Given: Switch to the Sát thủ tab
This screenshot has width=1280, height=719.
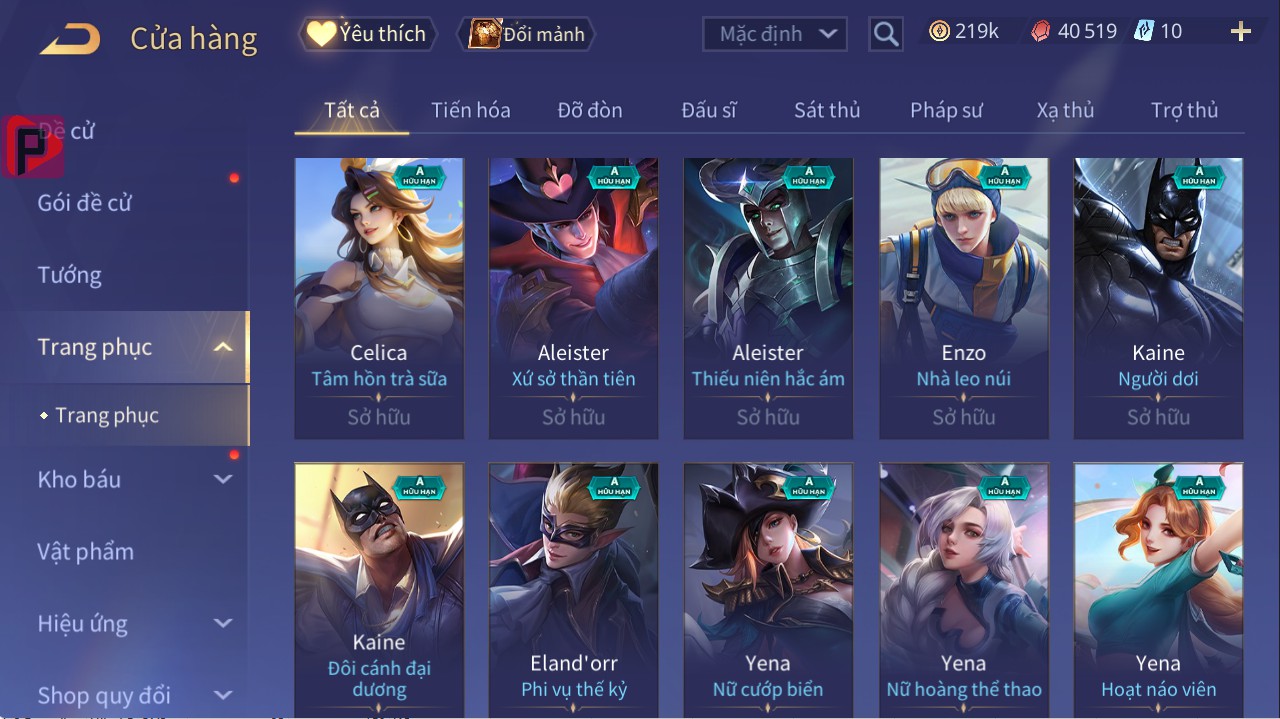Looking at the screenshot, I should [x=827, y=110].
